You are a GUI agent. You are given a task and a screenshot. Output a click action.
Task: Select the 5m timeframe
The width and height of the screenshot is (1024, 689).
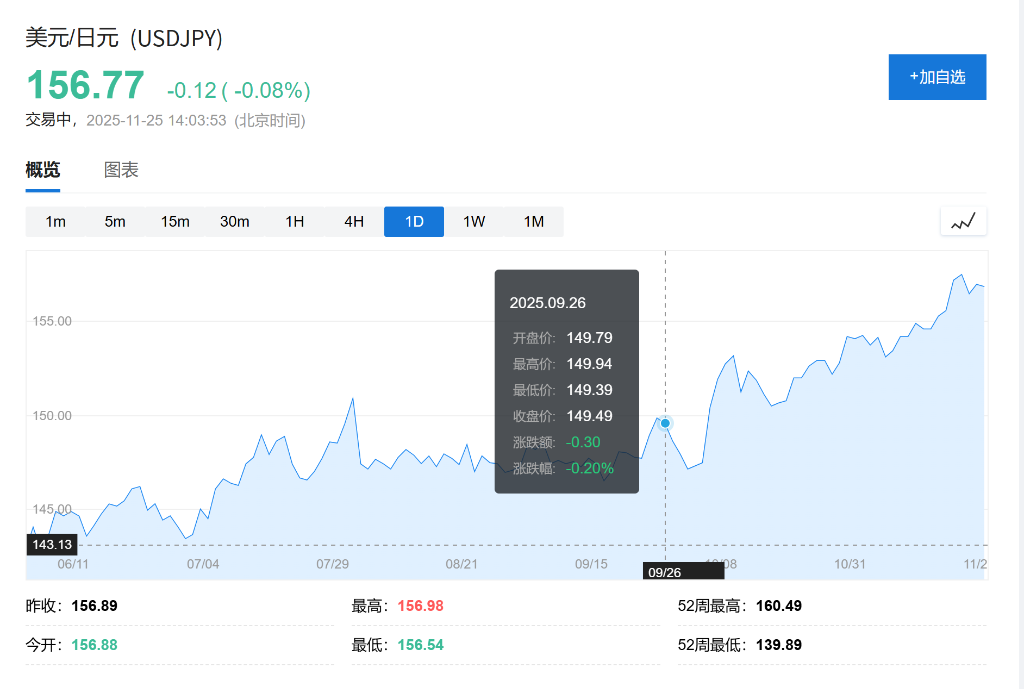point(115,222)
